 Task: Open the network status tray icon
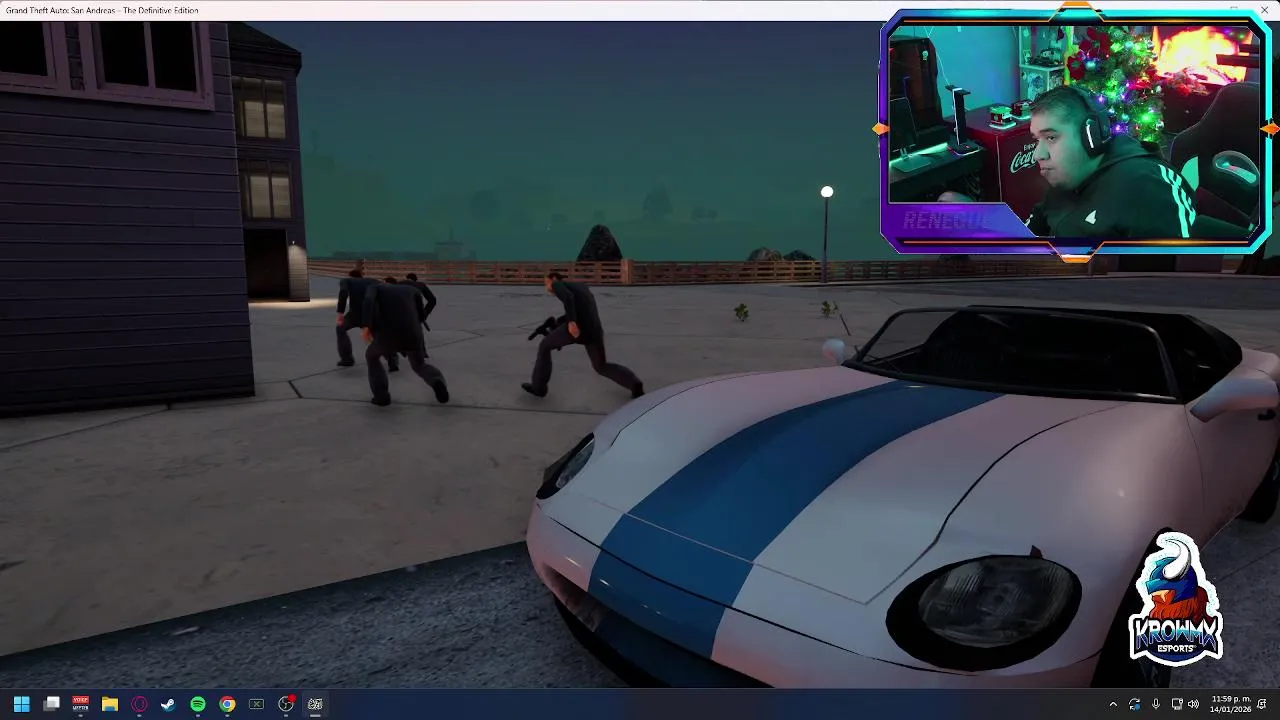pos(1177,705)
